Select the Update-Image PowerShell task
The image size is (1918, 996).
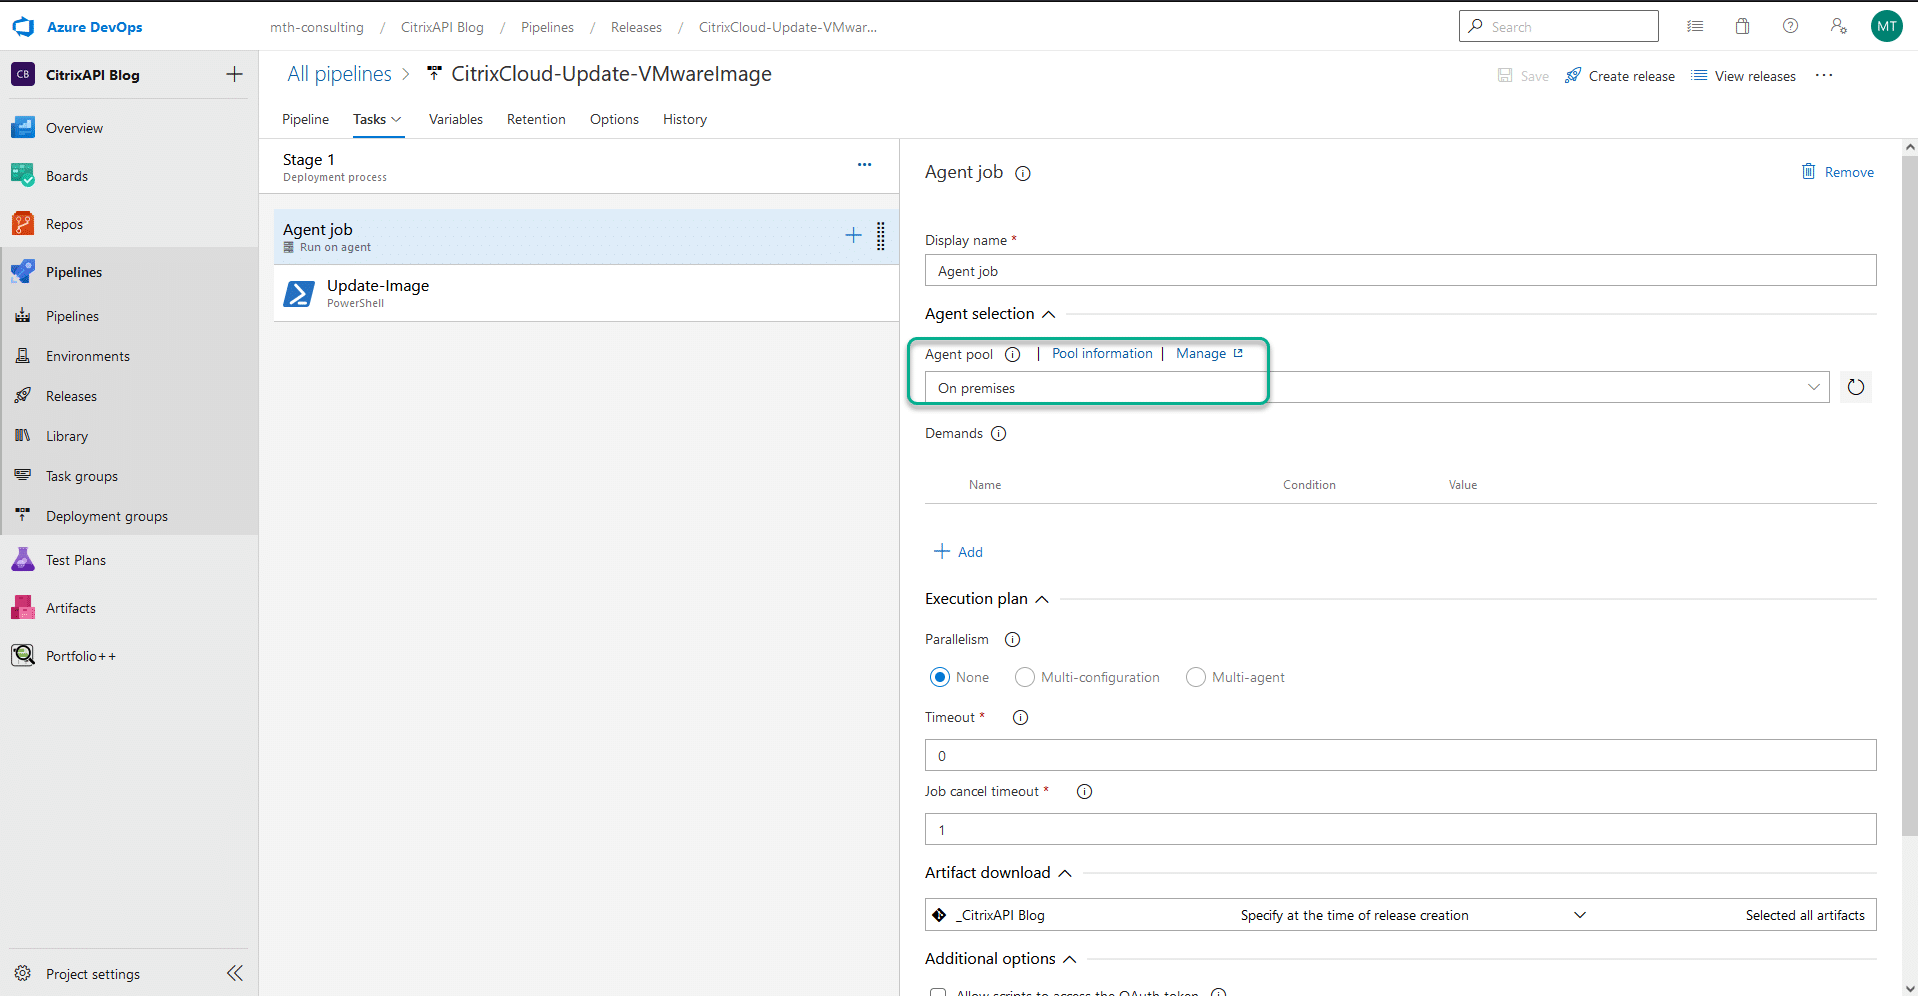586,293
